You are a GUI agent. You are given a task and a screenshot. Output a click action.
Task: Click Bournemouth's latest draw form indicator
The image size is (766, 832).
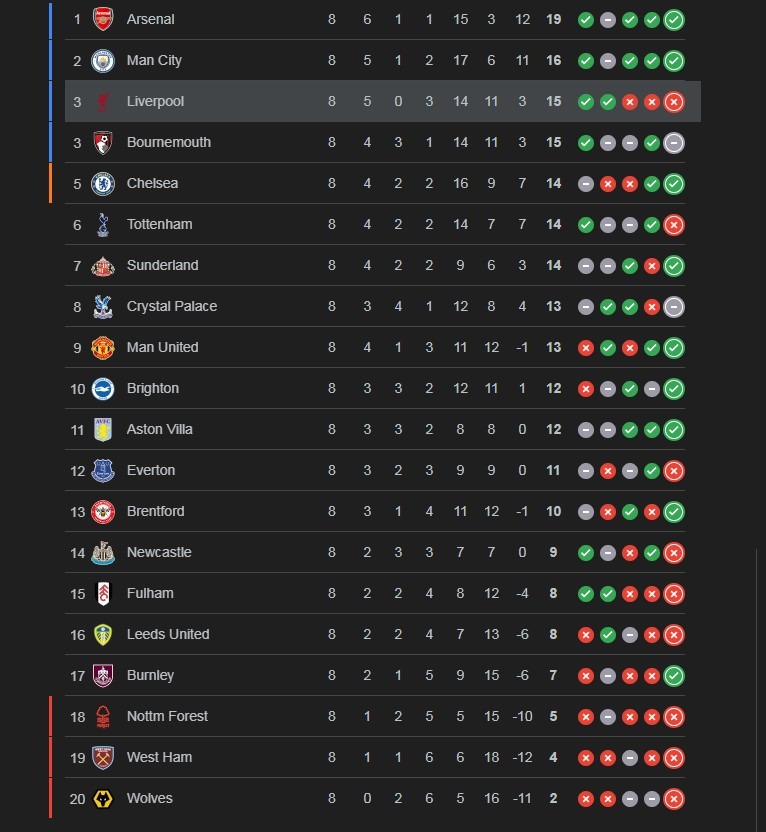[x=674, y=142]
